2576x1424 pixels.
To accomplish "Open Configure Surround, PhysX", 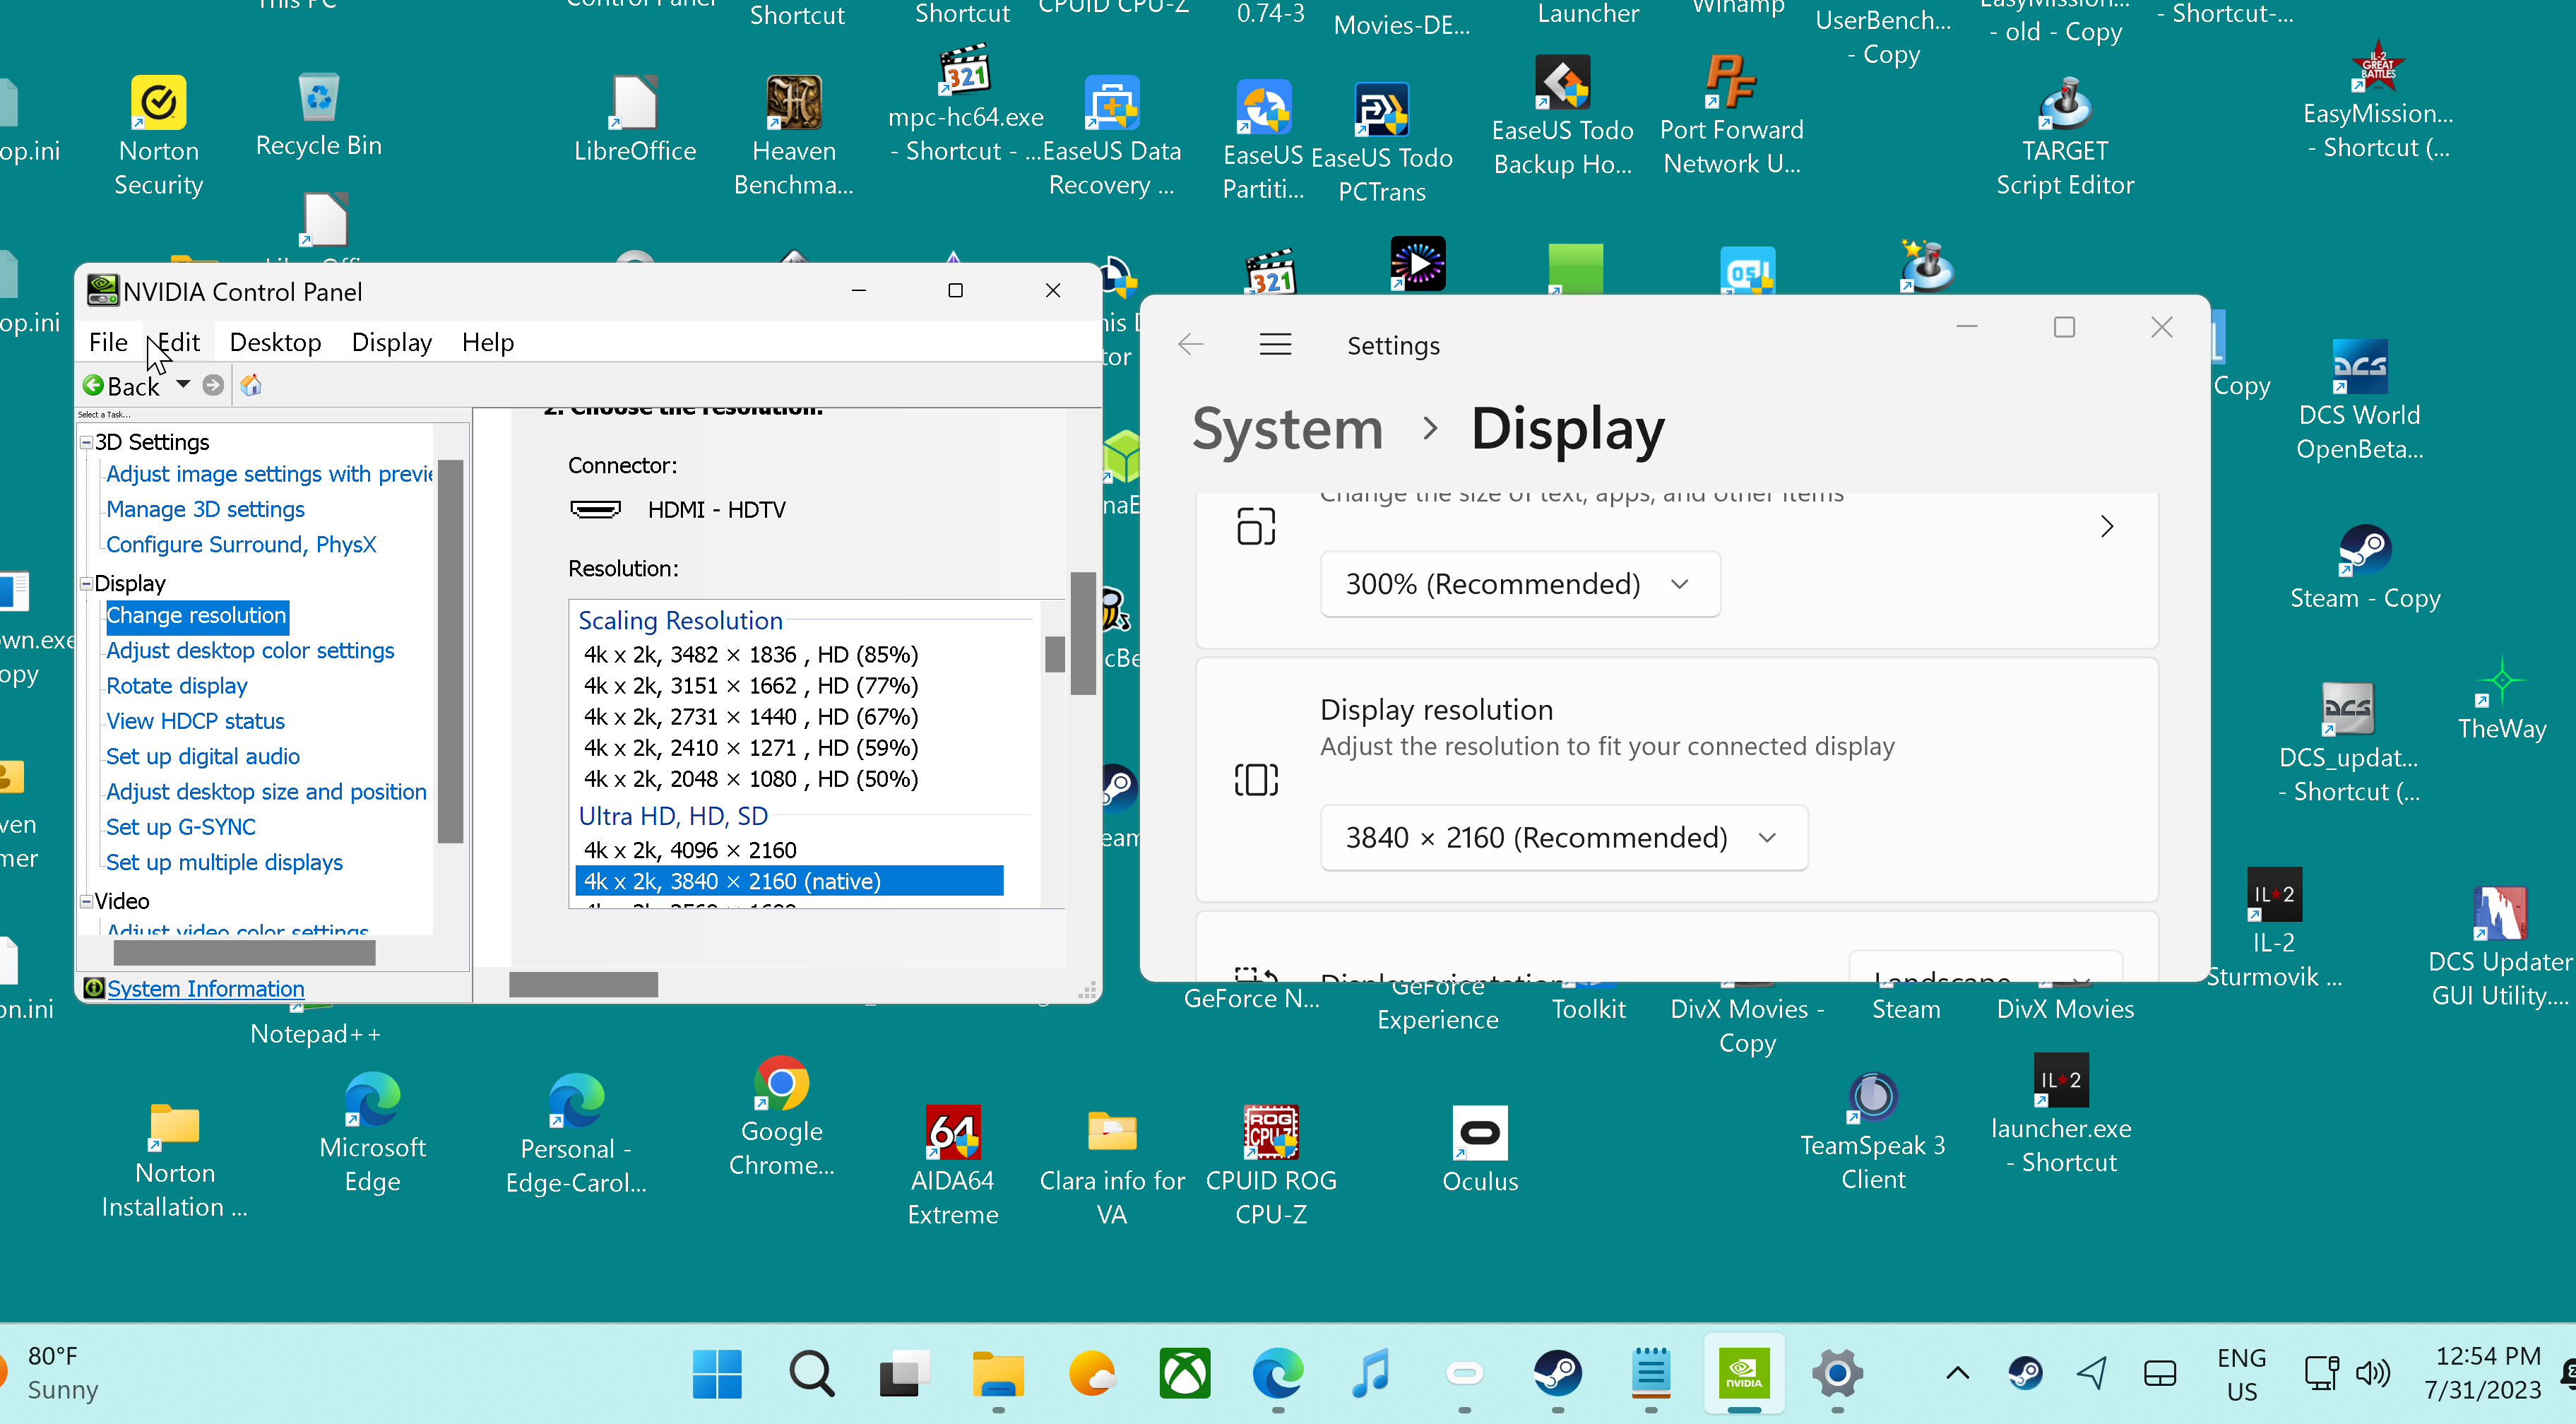I will coord(241,544).
